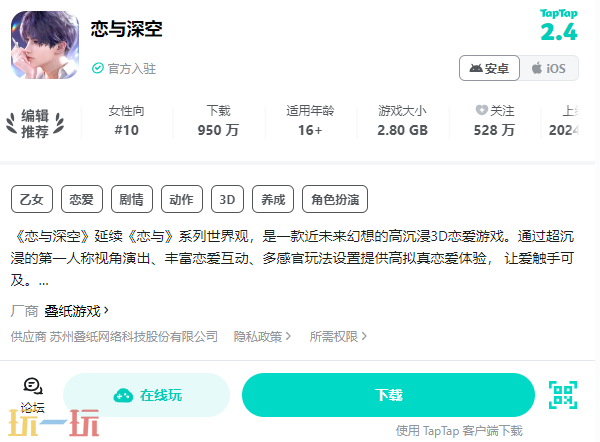Image resolution: width=600 pixels, height=442 pixels.
Task: Click the 在线玩 cloud play button
Action: click(146, 395)
